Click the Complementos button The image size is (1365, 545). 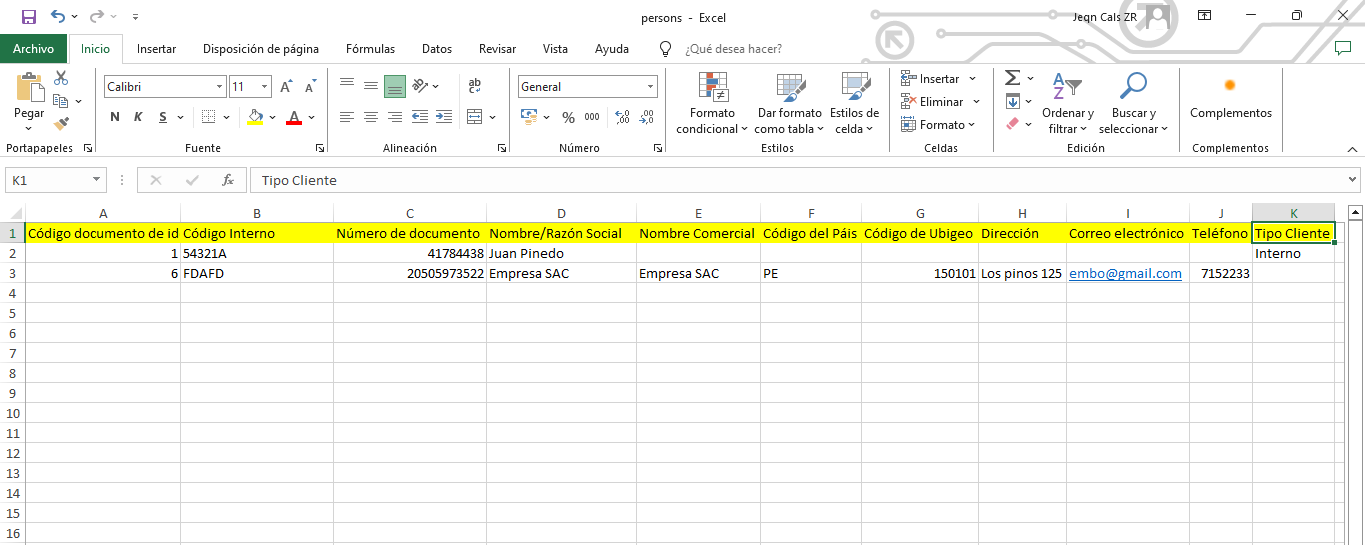point(1230,98)
